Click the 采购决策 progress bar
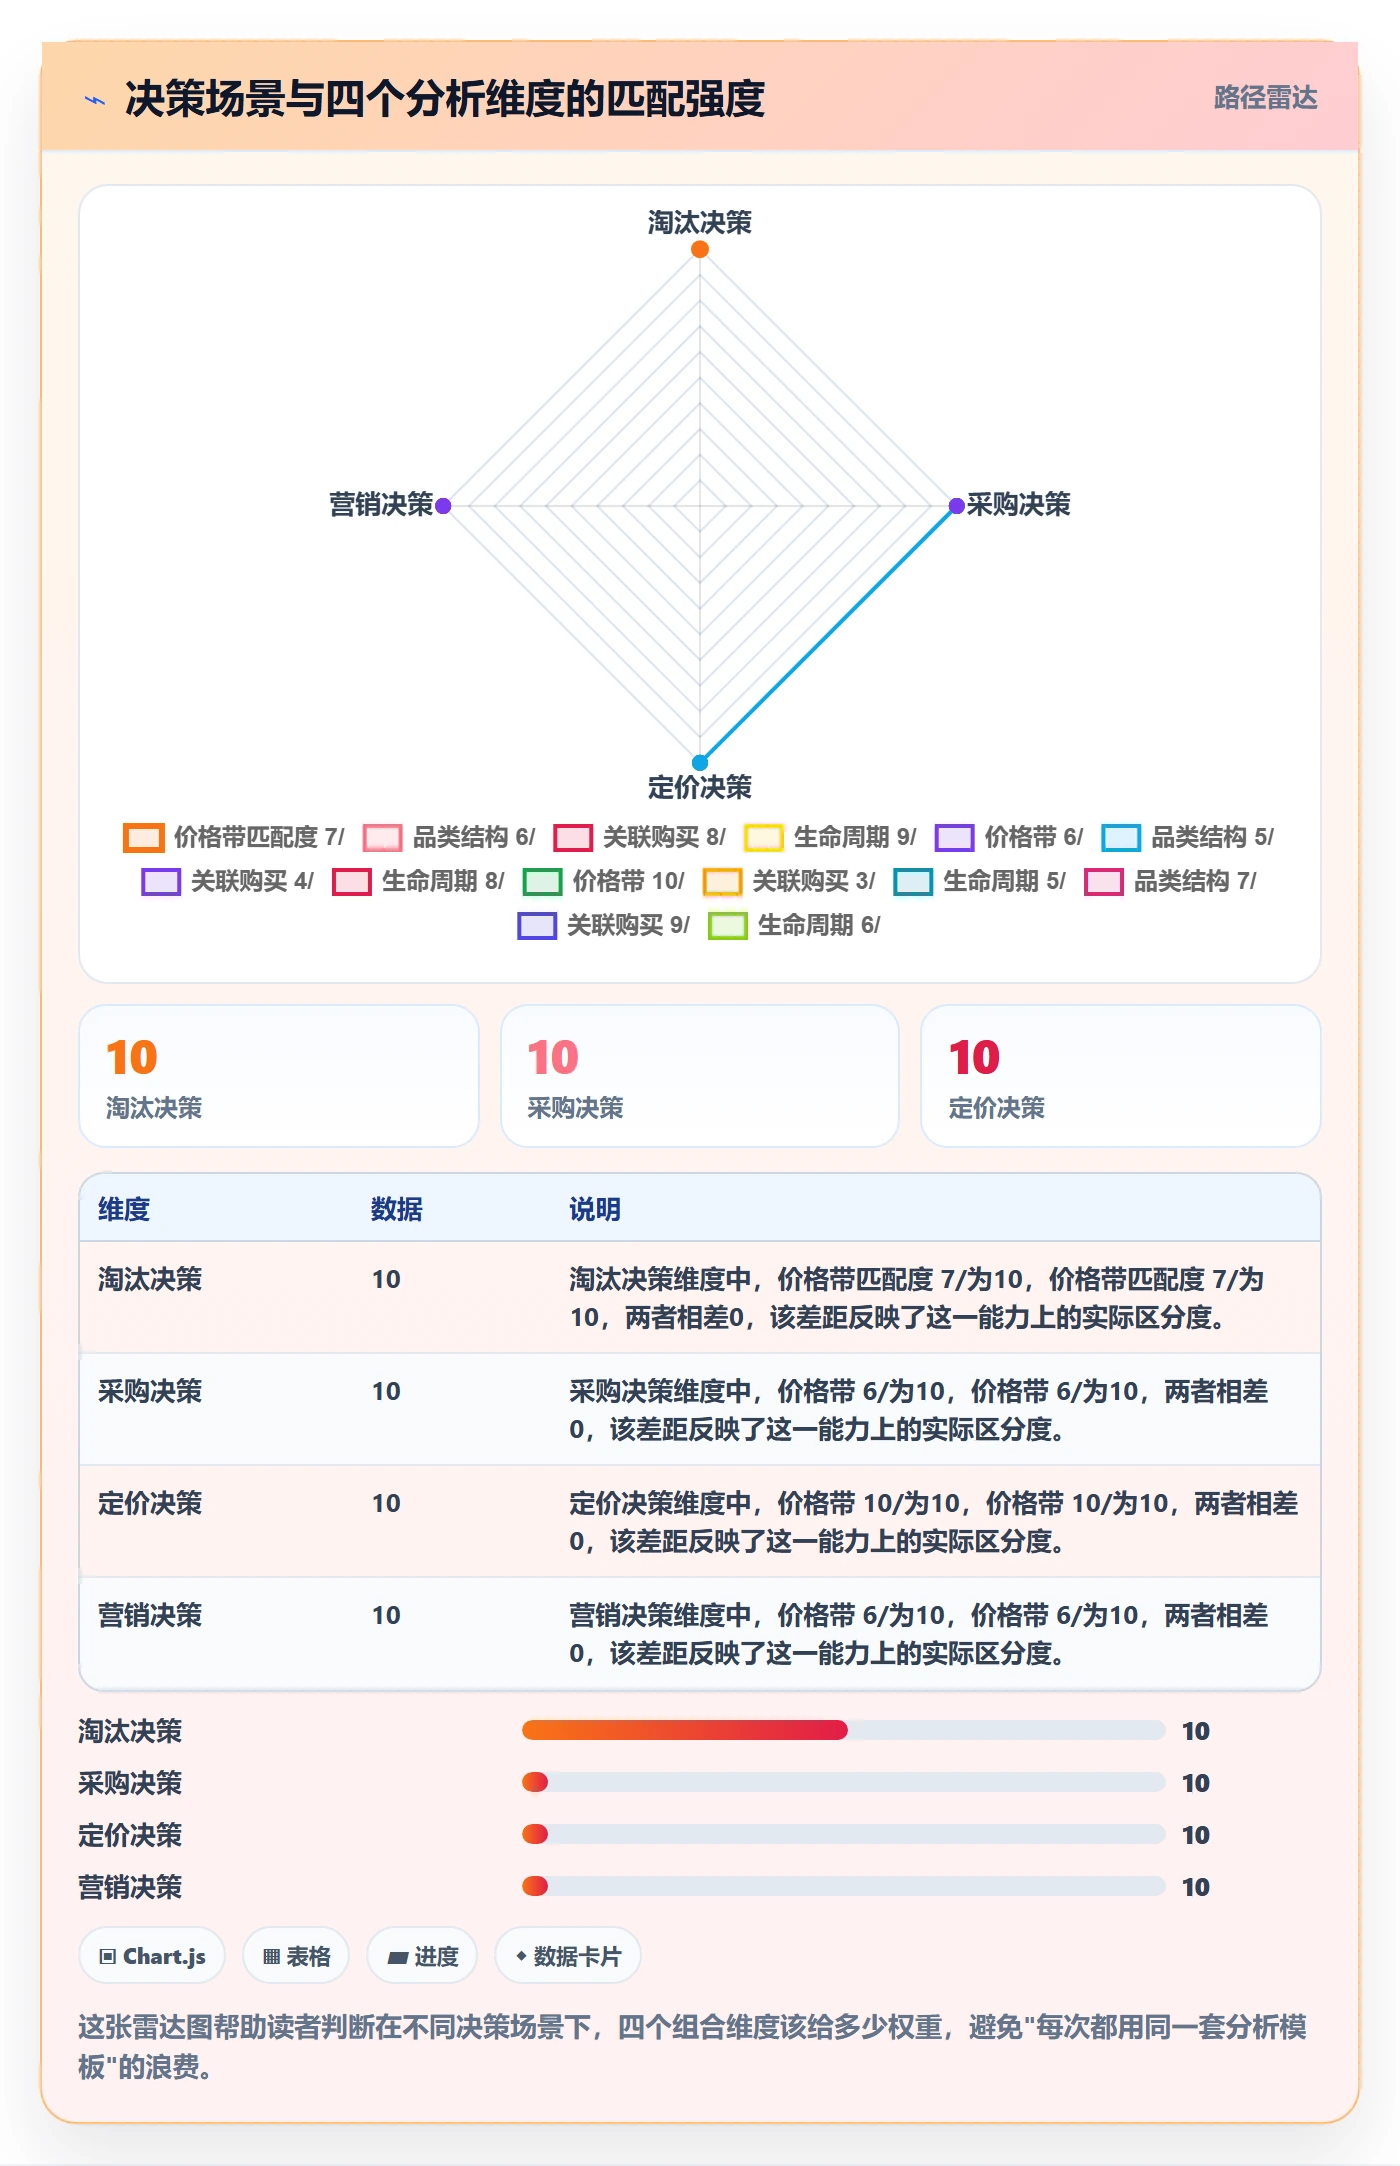Screen dimensions: 1400x2166 point(844,1782)
